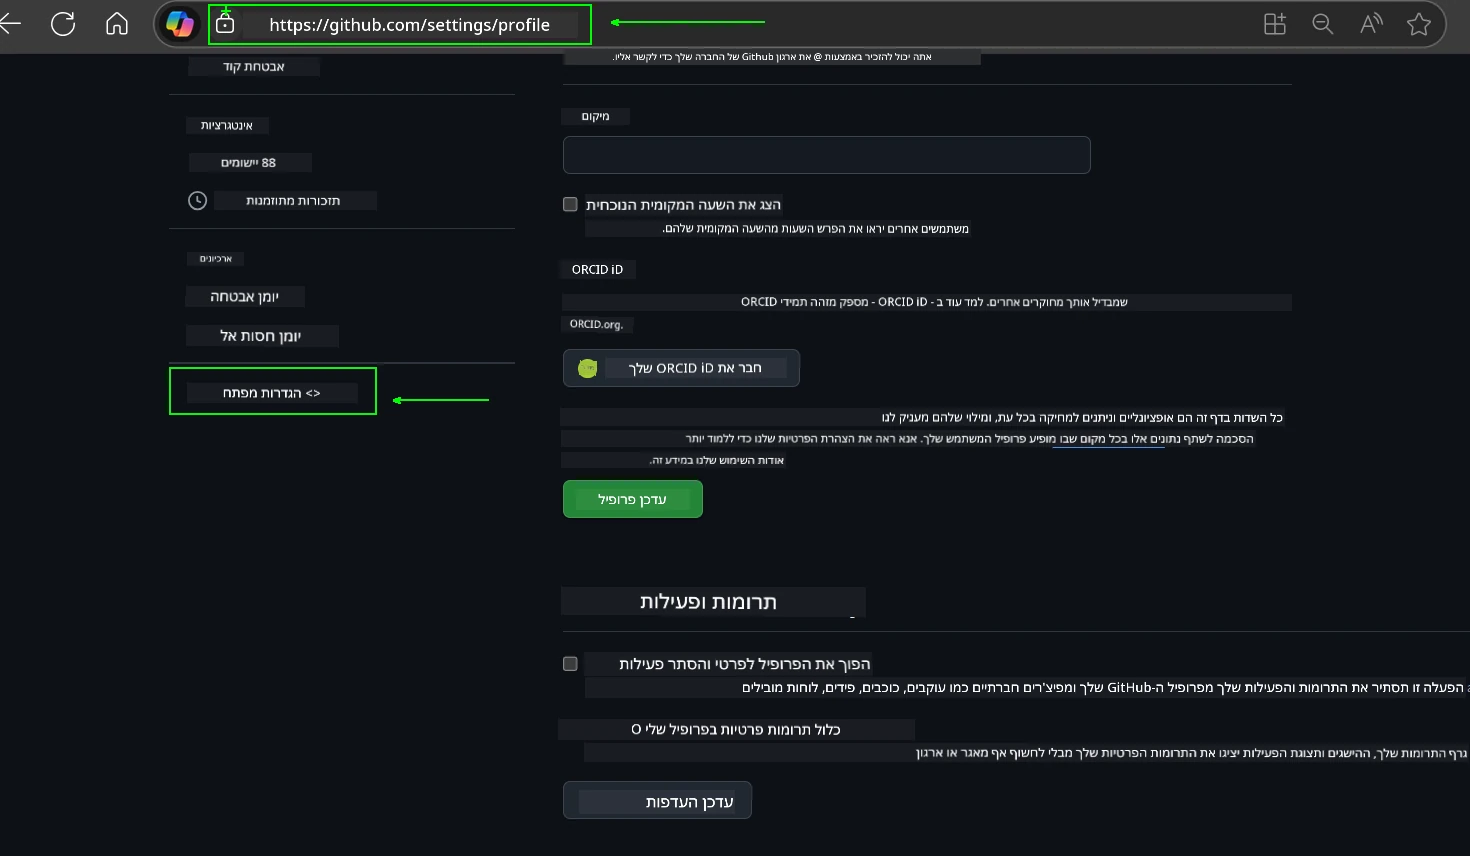Click into the מיקום location text field
The width and height of the screenshot is (1470, 856).
(x=826, y=155)
